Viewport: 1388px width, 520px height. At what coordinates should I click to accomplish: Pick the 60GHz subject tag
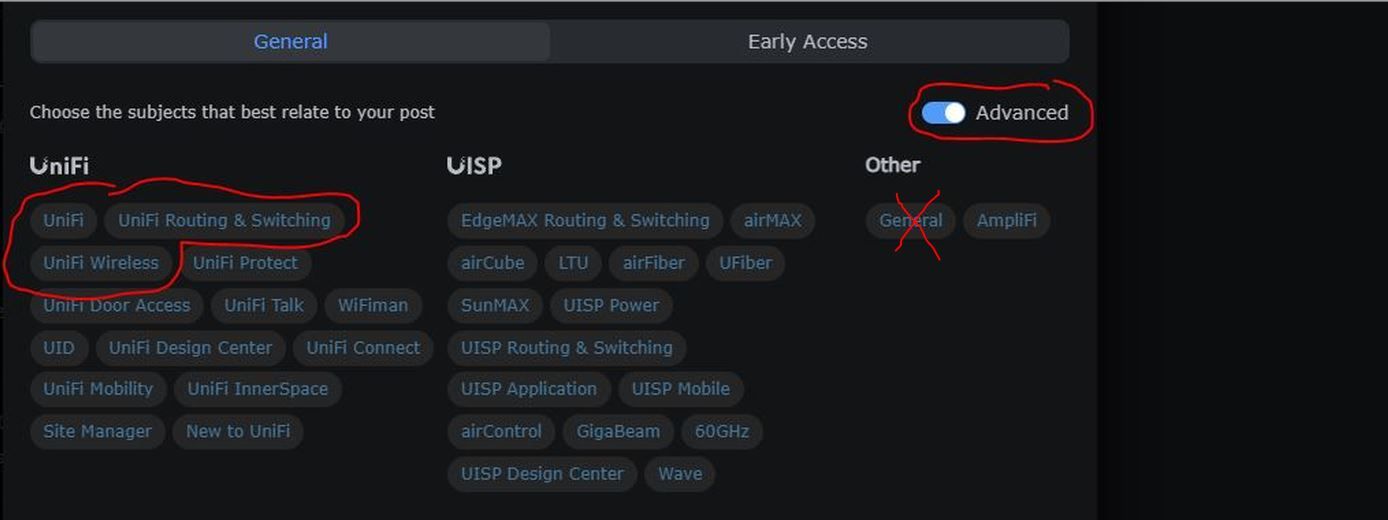[x=722, y=431]
